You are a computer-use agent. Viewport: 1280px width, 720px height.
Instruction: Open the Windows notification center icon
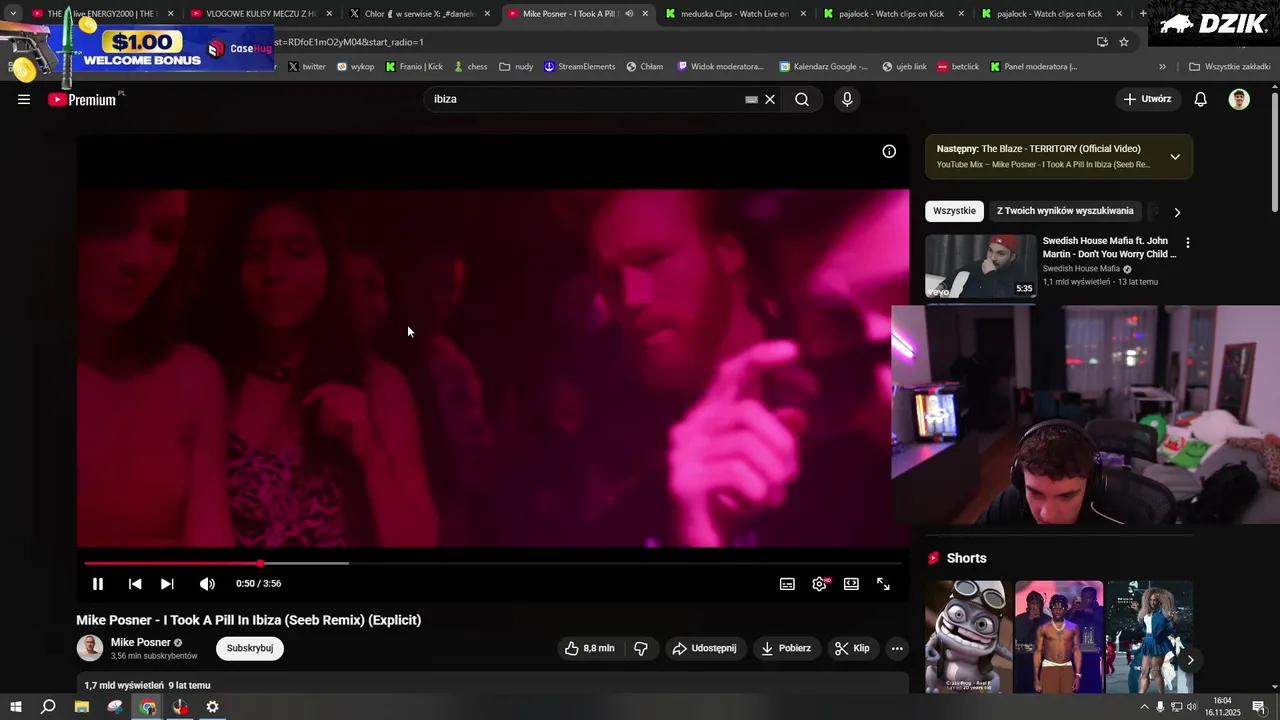[1259, 707]
